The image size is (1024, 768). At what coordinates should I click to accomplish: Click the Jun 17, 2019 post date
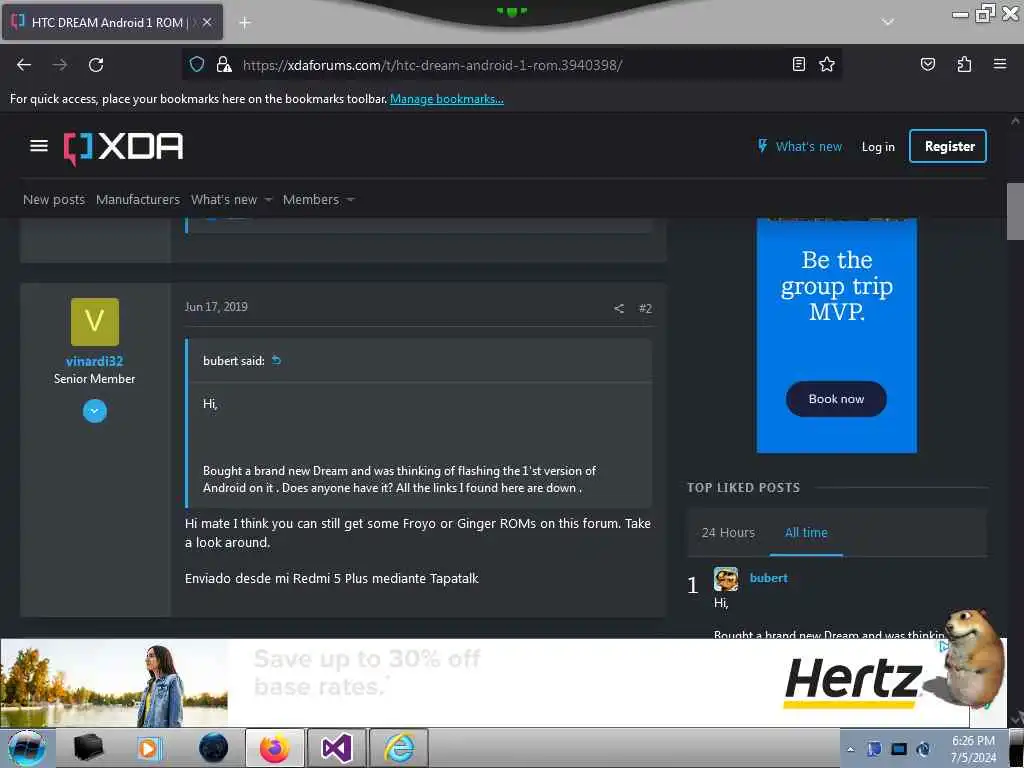[216, 307]
